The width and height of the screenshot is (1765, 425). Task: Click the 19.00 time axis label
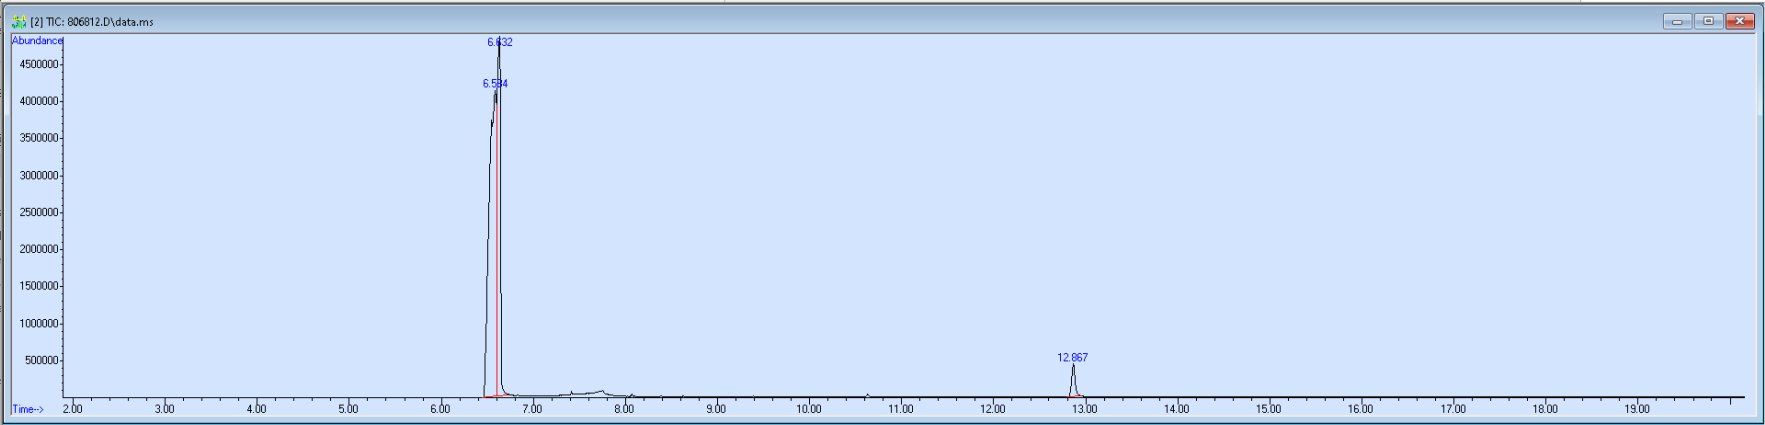coord(1637,409)
